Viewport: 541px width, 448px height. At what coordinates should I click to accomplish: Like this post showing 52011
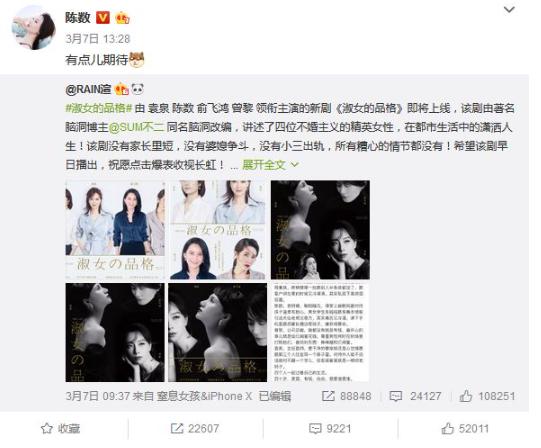[x=465, y=429]
